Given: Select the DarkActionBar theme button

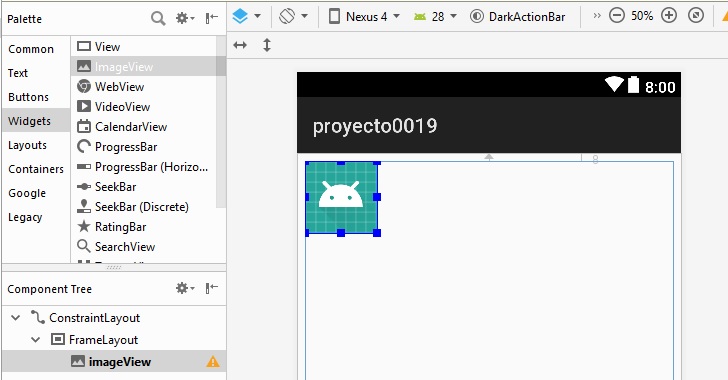Looking at the screenshot, I should (x=518, y=17).
